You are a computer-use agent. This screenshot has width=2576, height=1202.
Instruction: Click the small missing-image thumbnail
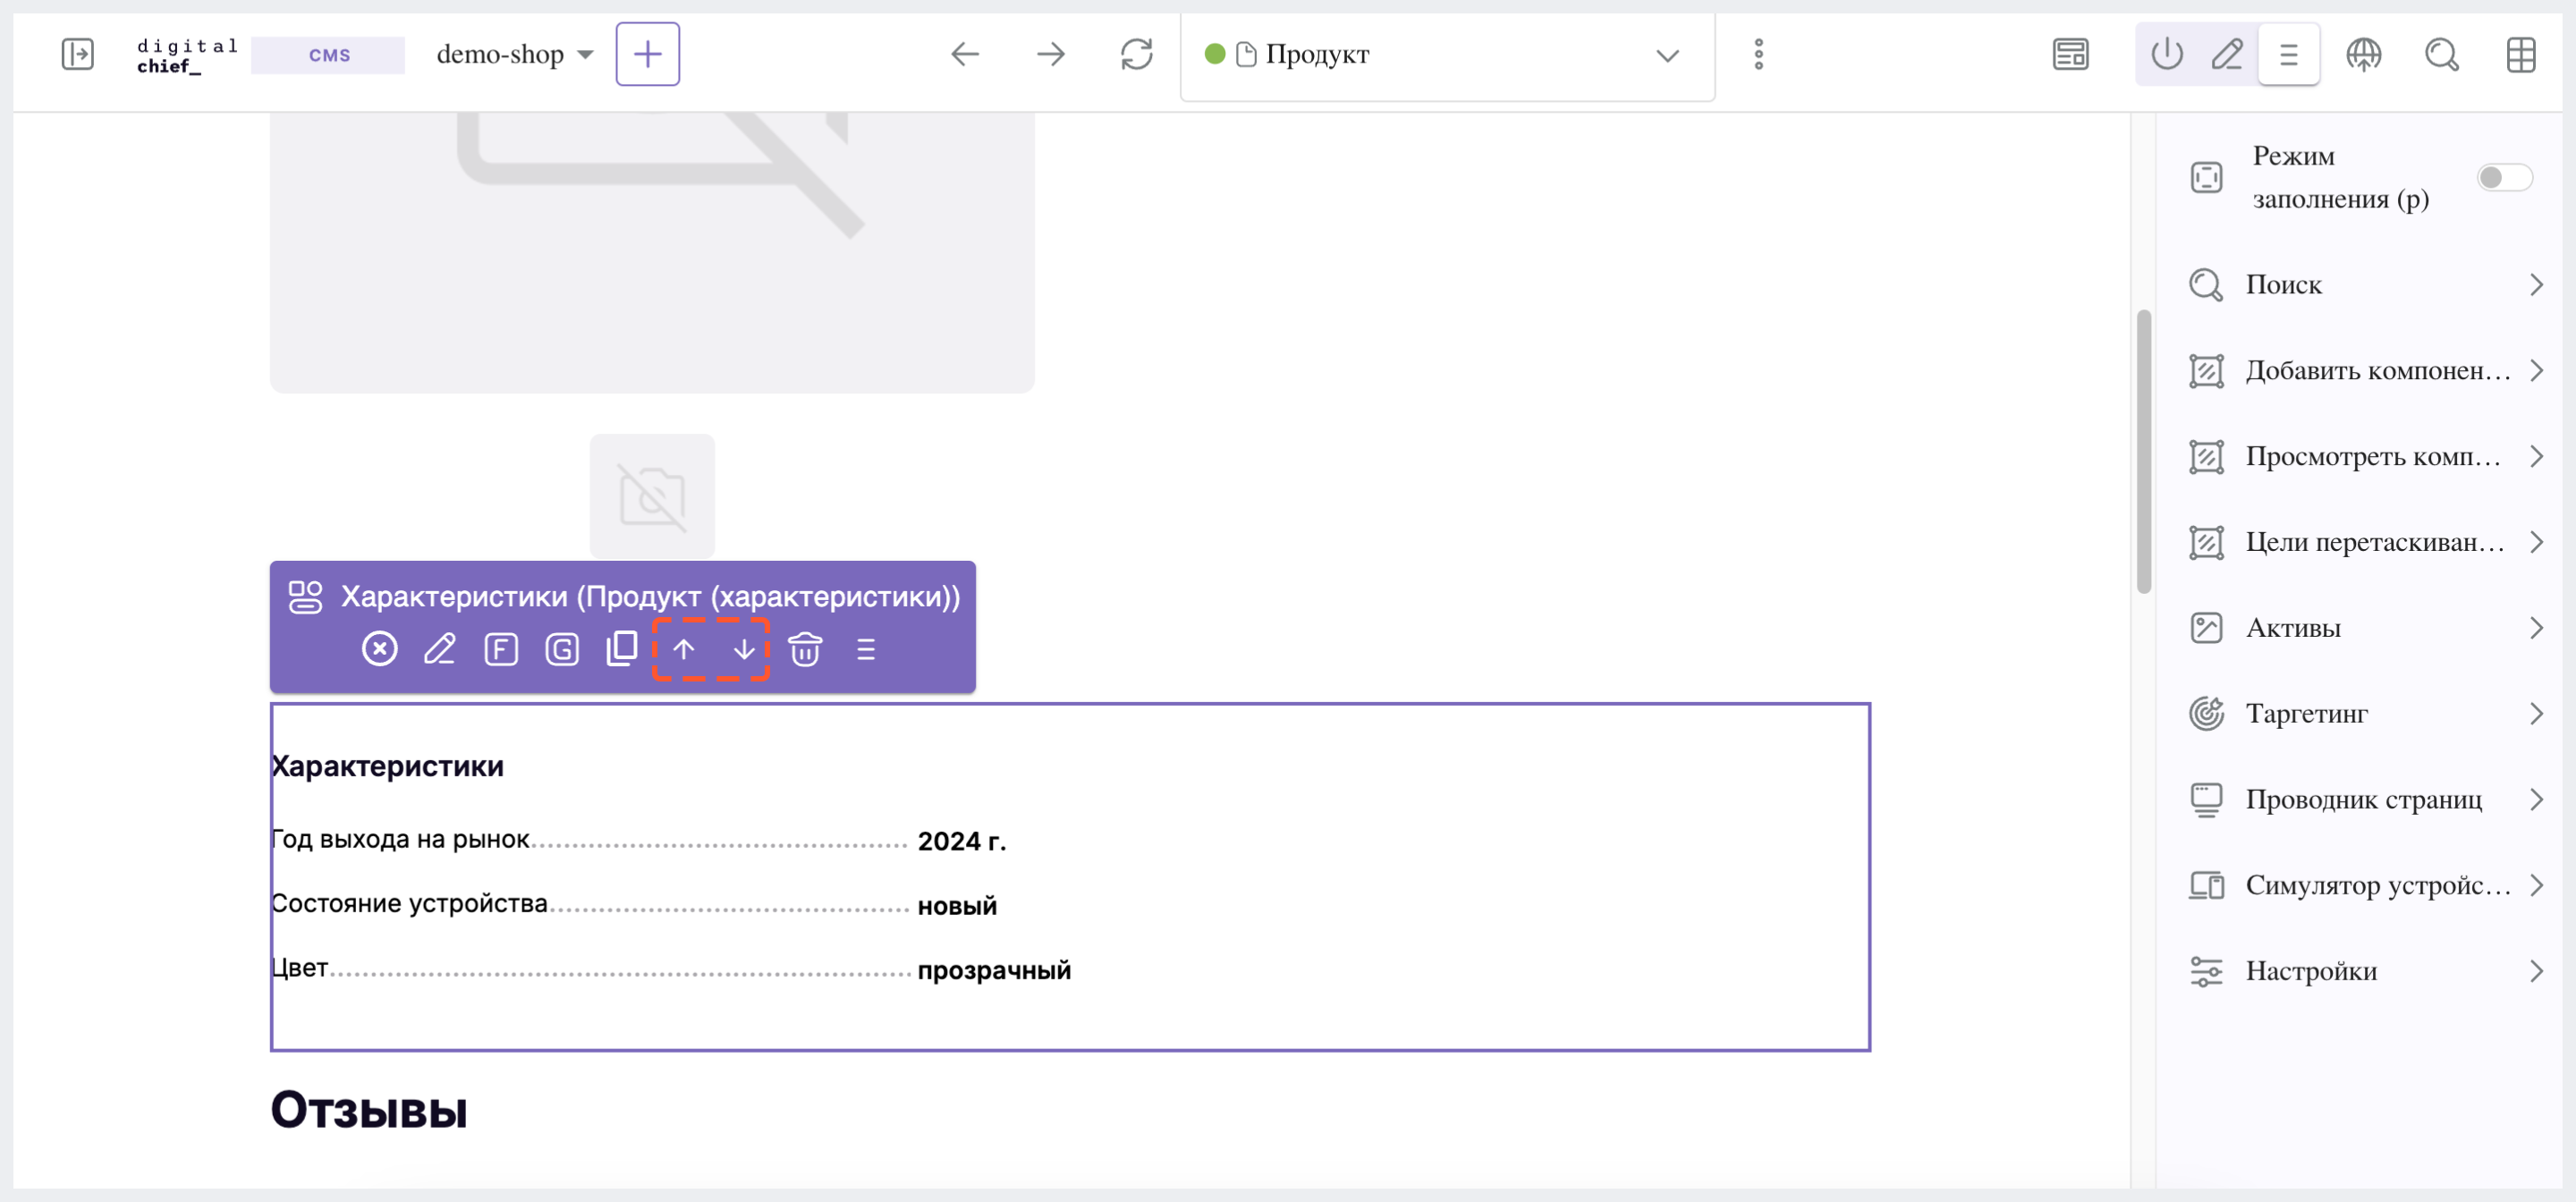point(652,496)
